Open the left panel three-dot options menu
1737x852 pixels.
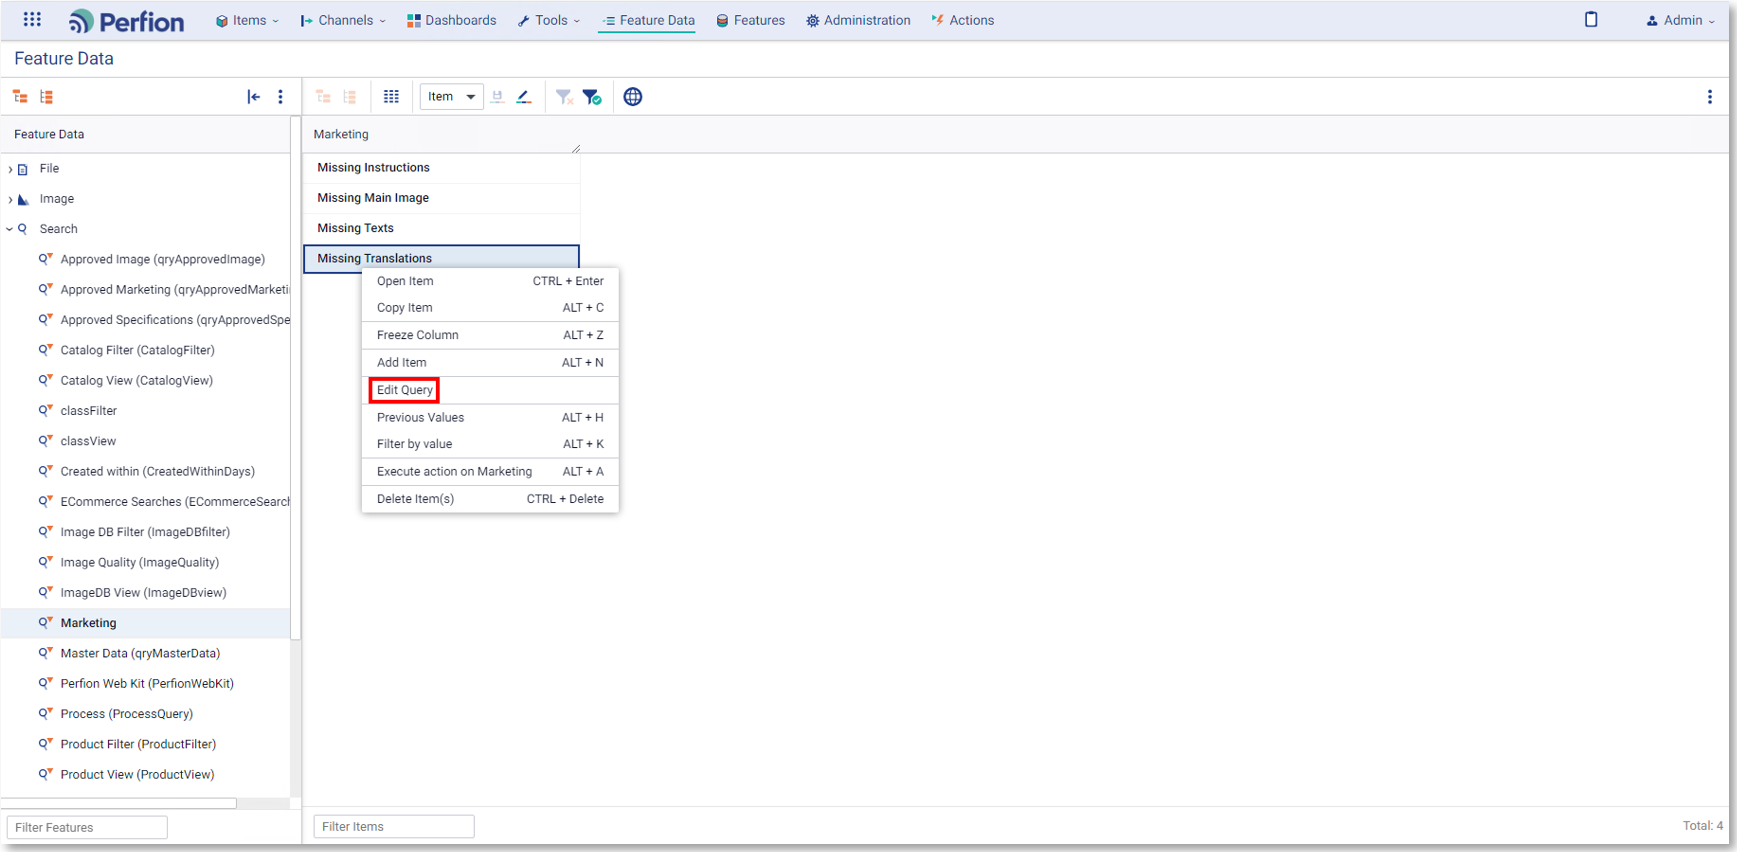click(x=280, y=97)
